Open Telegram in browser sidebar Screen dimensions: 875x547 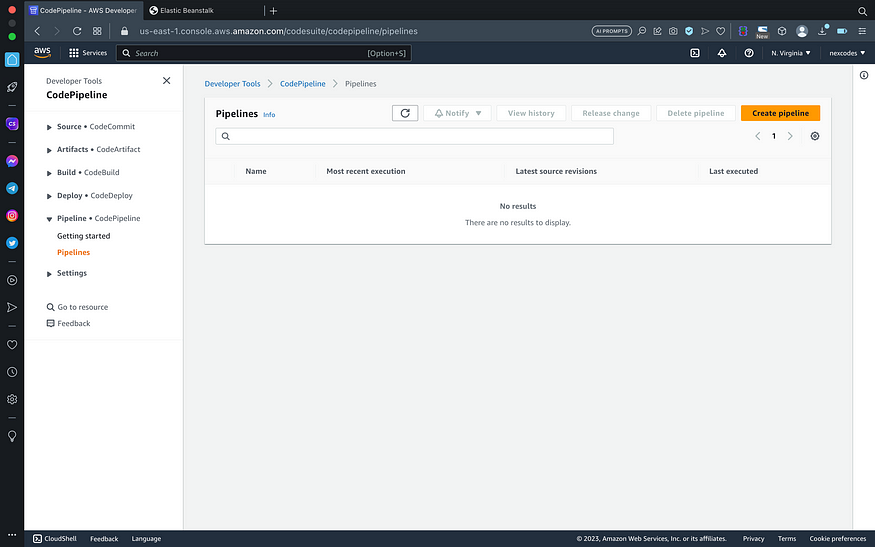[x=12, y=189]
